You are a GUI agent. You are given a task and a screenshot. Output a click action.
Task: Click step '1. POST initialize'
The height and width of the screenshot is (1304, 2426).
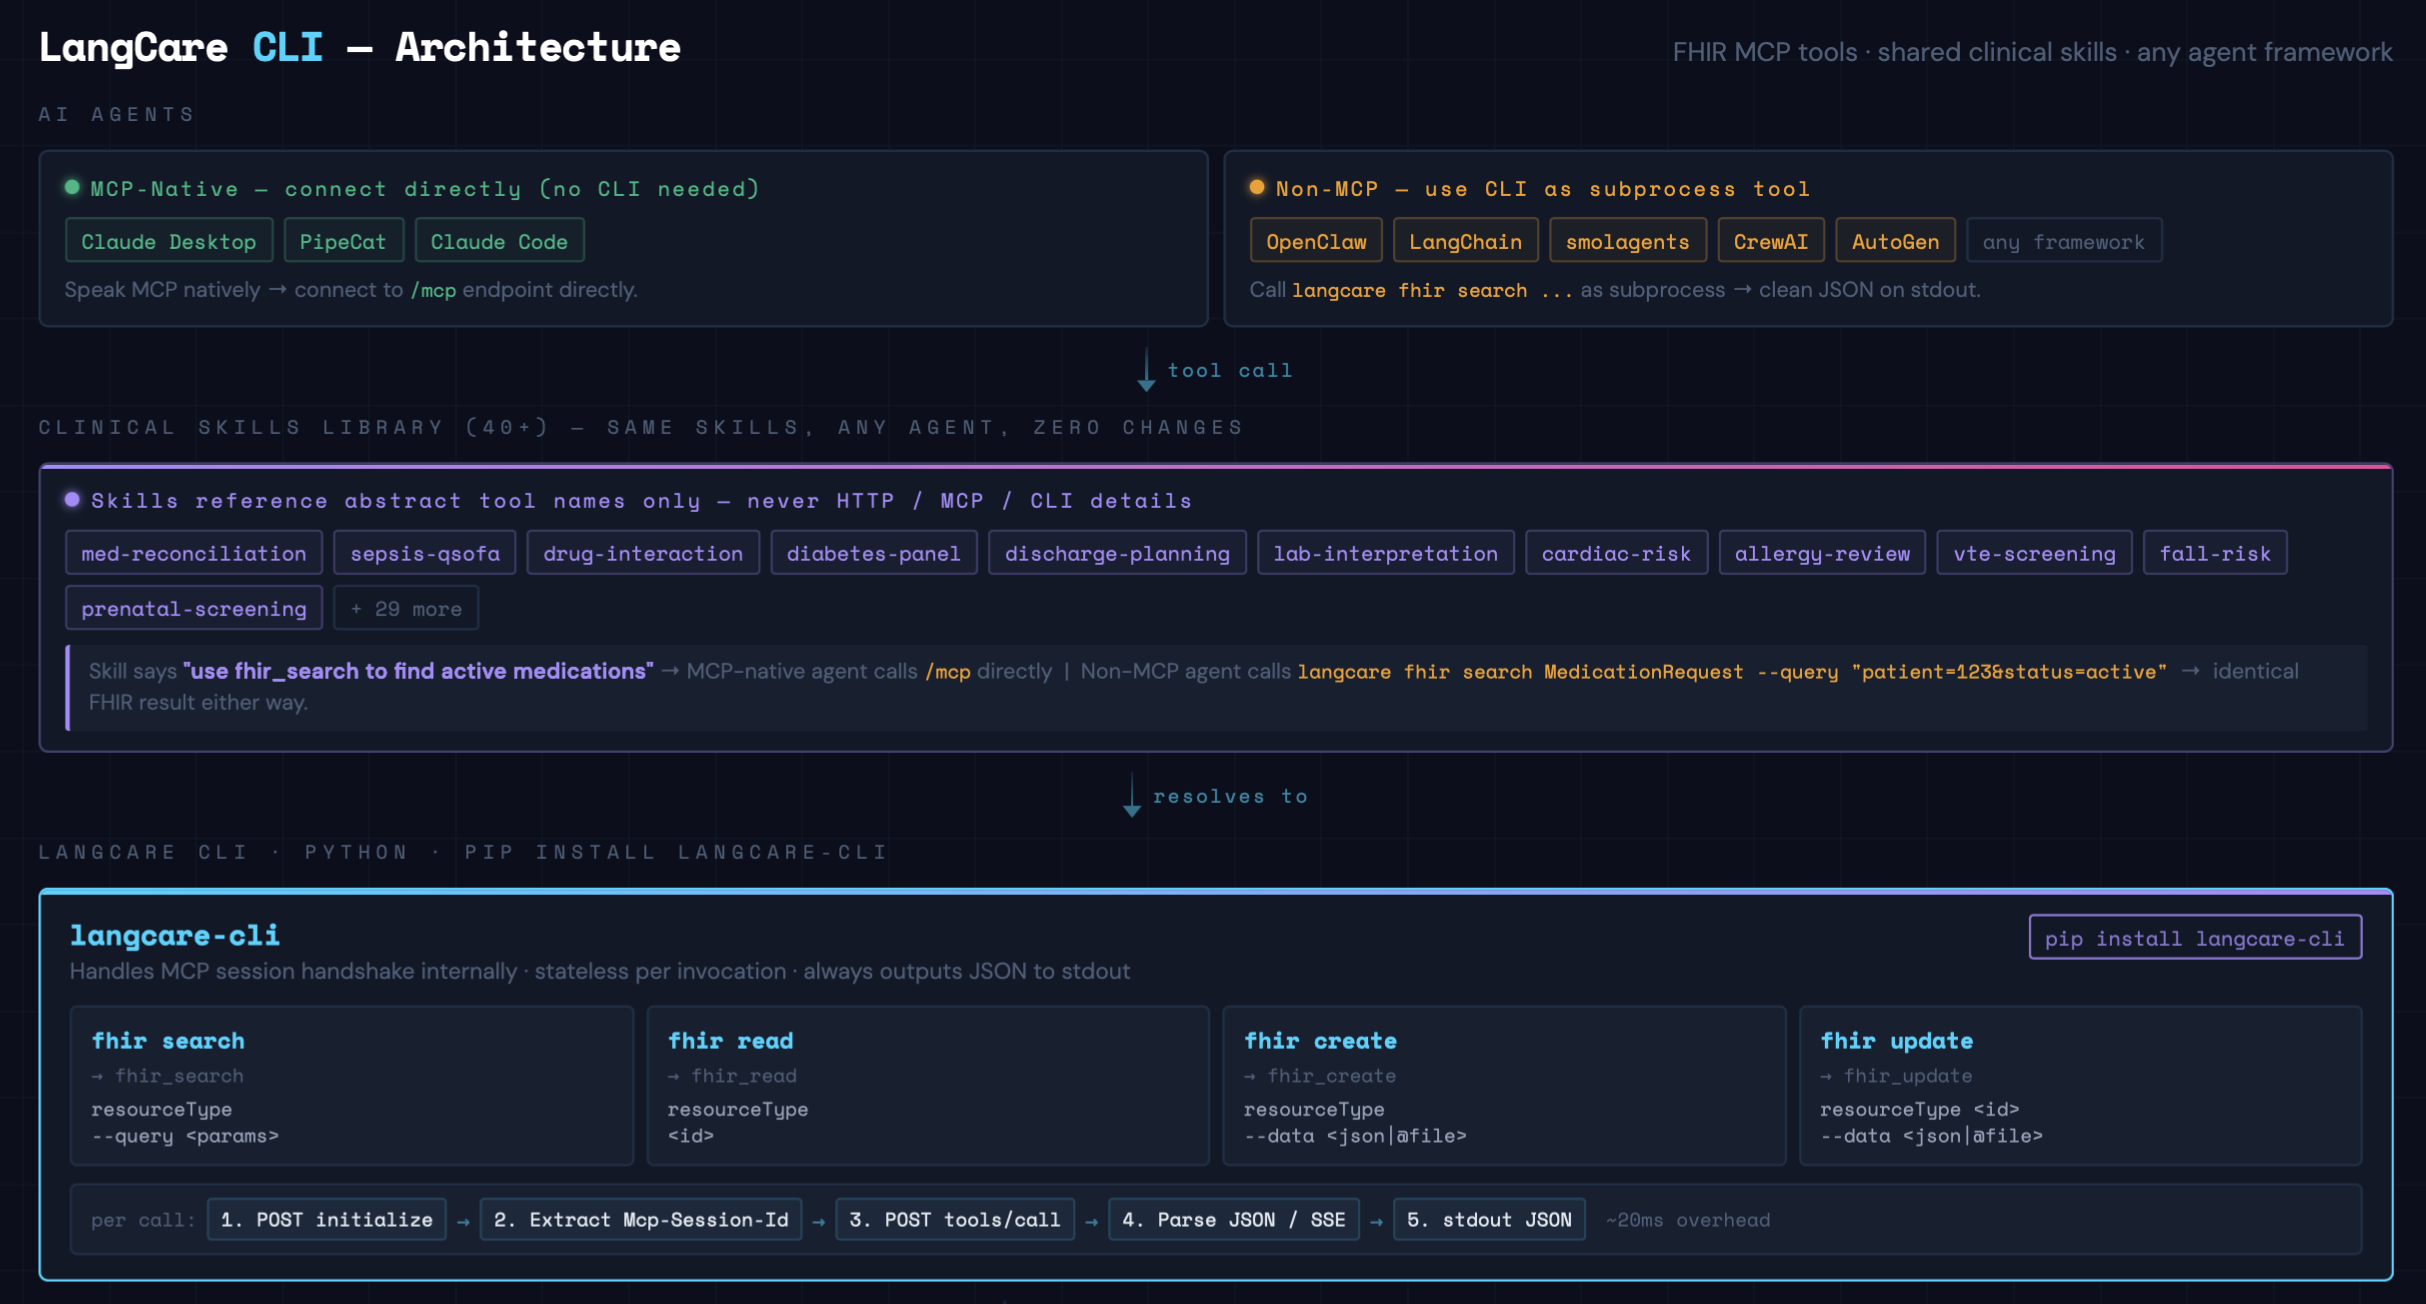click(327, 1220)
